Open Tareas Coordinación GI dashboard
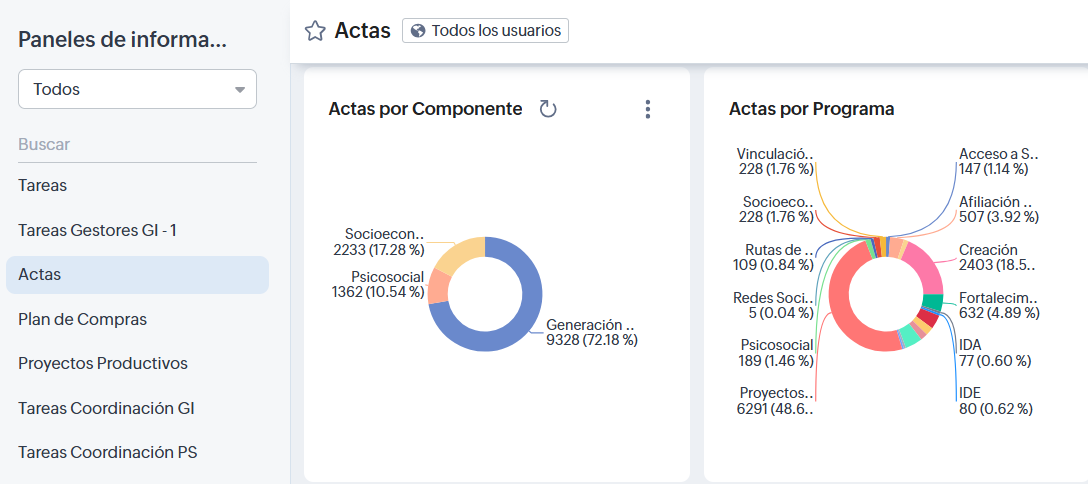This screenshot has width=1088, height=484. (106, 408)
